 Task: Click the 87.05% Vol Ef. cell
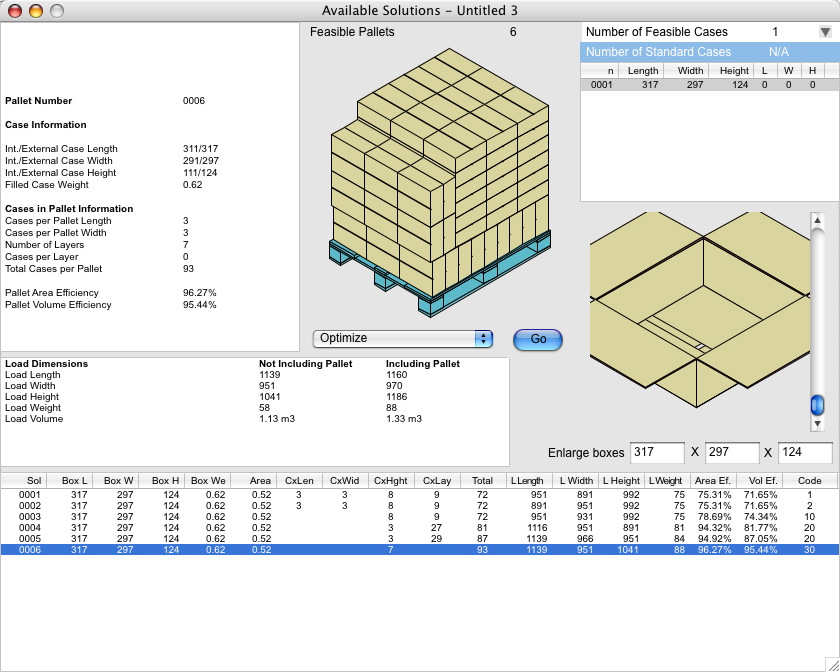760,539
